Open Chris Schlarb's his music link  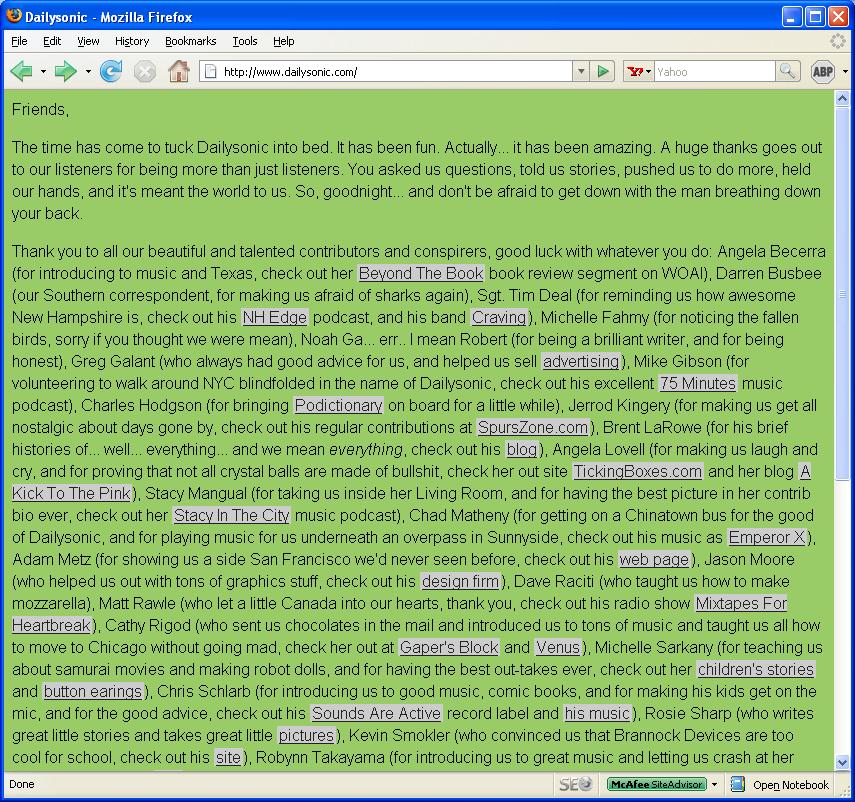[597, 713]
